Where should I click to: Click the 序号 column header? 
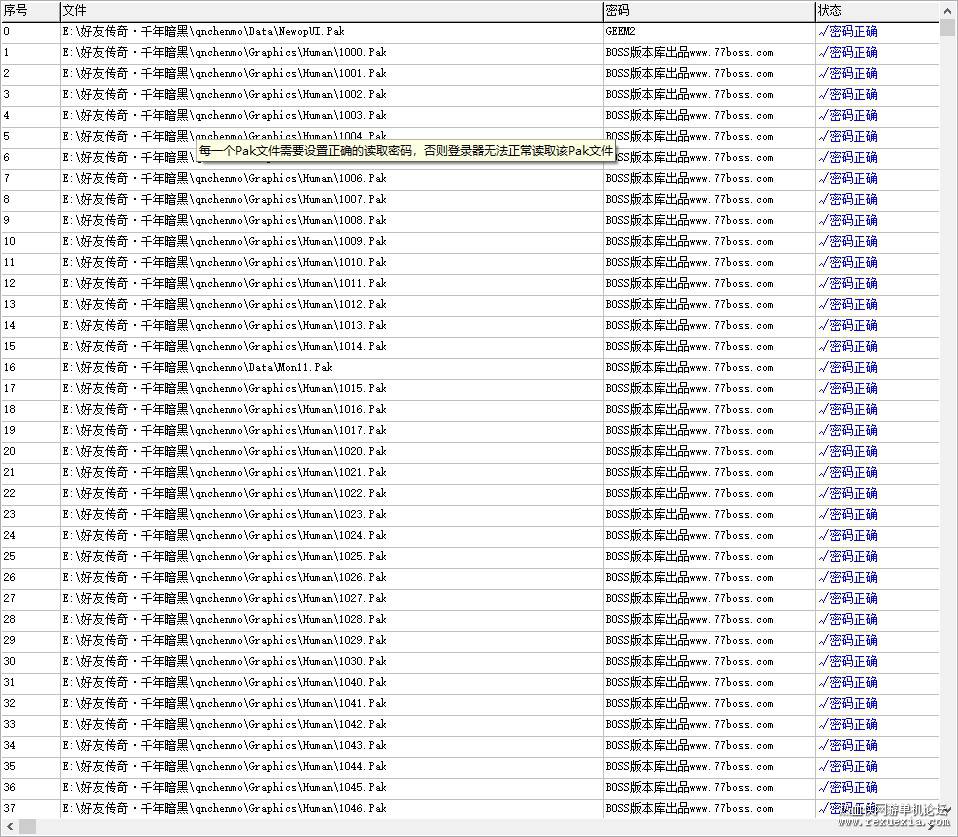coord(30,10)
